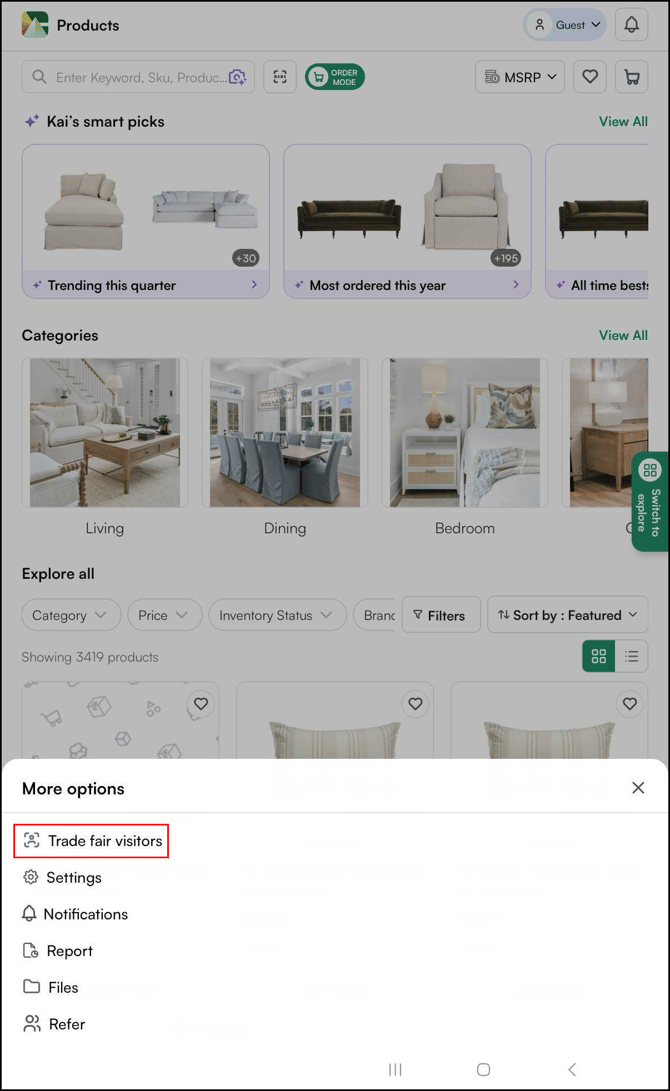This screenshot has width=670, height=1091.
Task: Open the Inventory Status filter dropdown
Action: tap(277, 615)
